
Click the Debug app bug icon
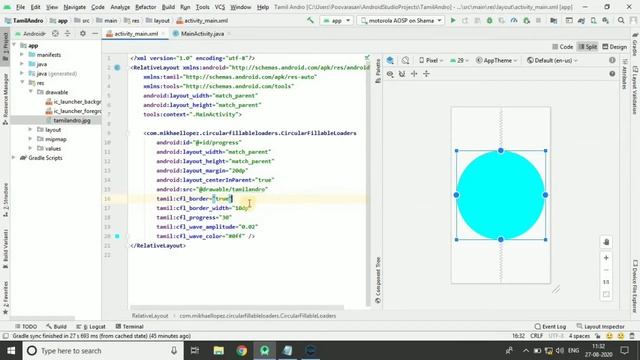click(x=489, y=20)
